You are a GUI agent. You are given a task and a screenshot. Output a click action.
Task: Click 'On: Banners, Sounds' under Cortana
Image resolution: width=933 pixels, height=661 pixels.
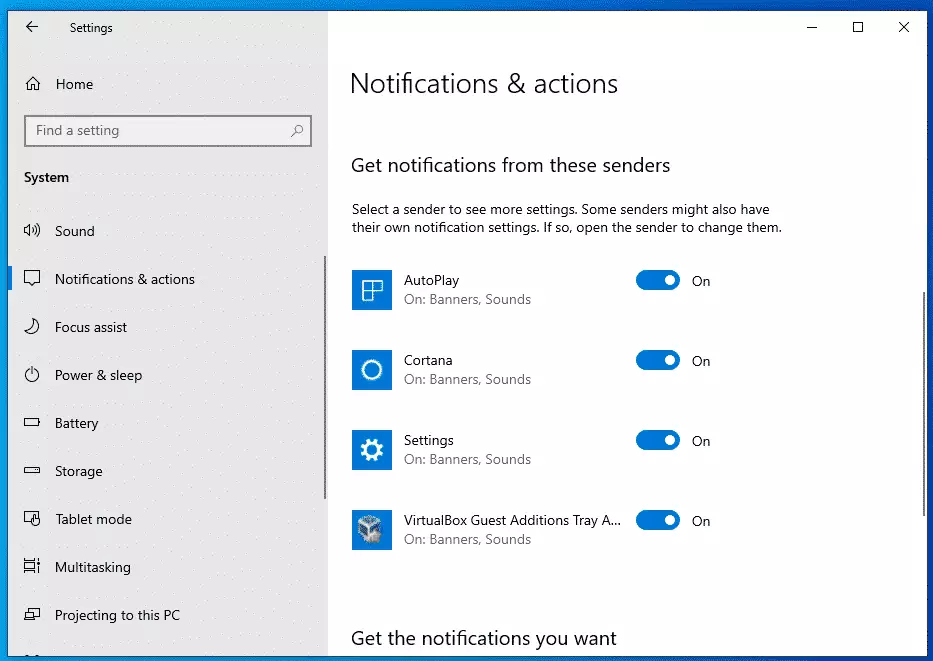tap(467, 379)
